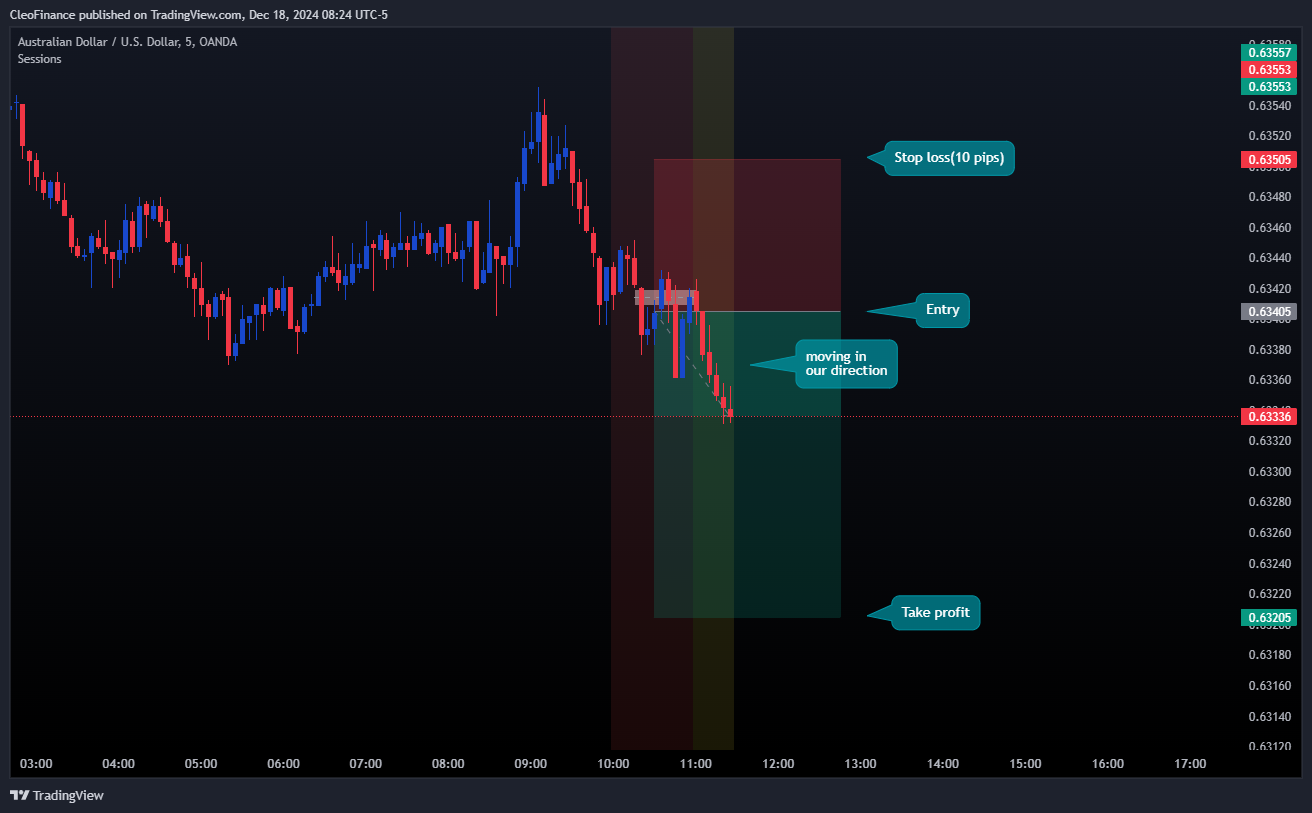Click the 03:00 time axis label
This screenshot has width=1312, height=813.
pyautogui.click(x=36, y=764)
